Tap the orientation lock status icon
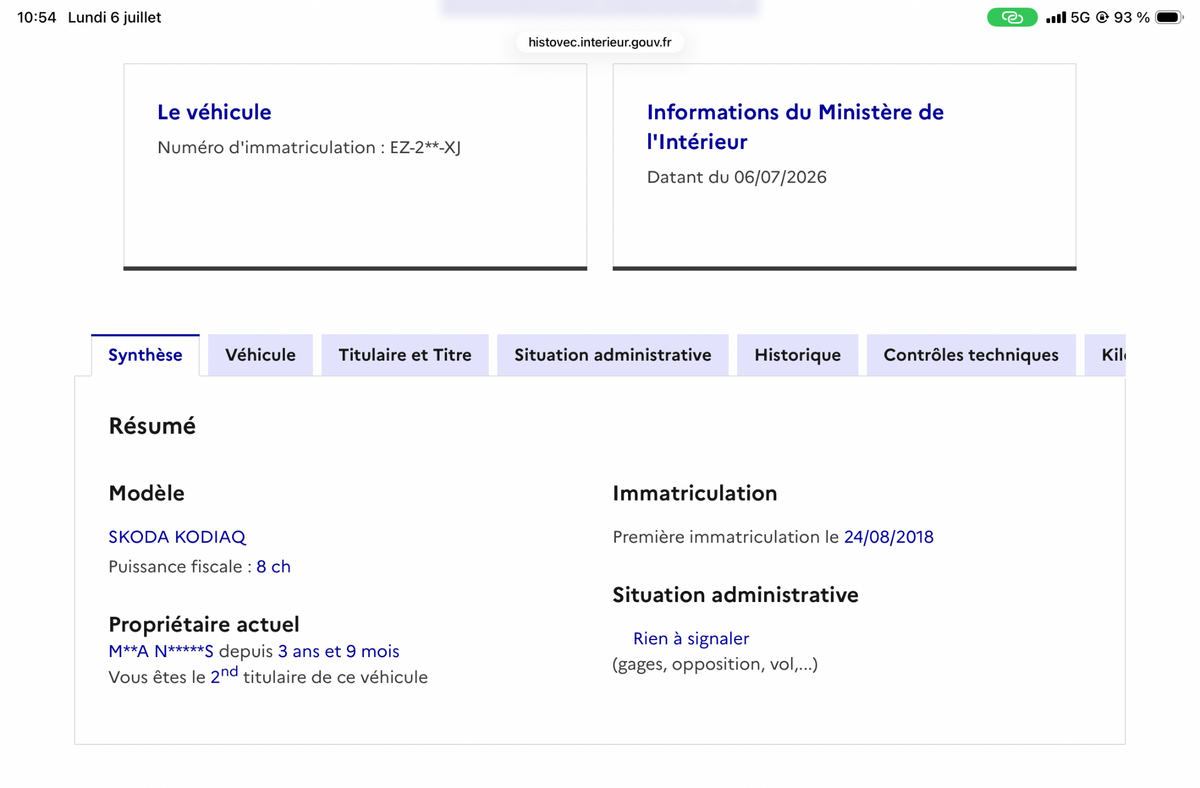The width and height of the screenshot is (1200, 788). 1102,17
